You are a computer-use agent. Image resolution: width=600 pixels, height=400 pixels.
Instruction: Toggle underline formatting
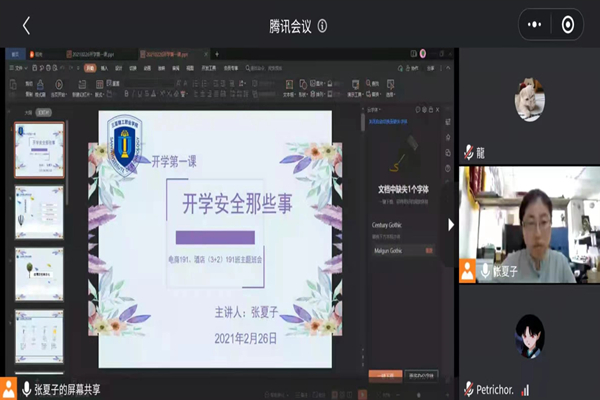(140, 94)
